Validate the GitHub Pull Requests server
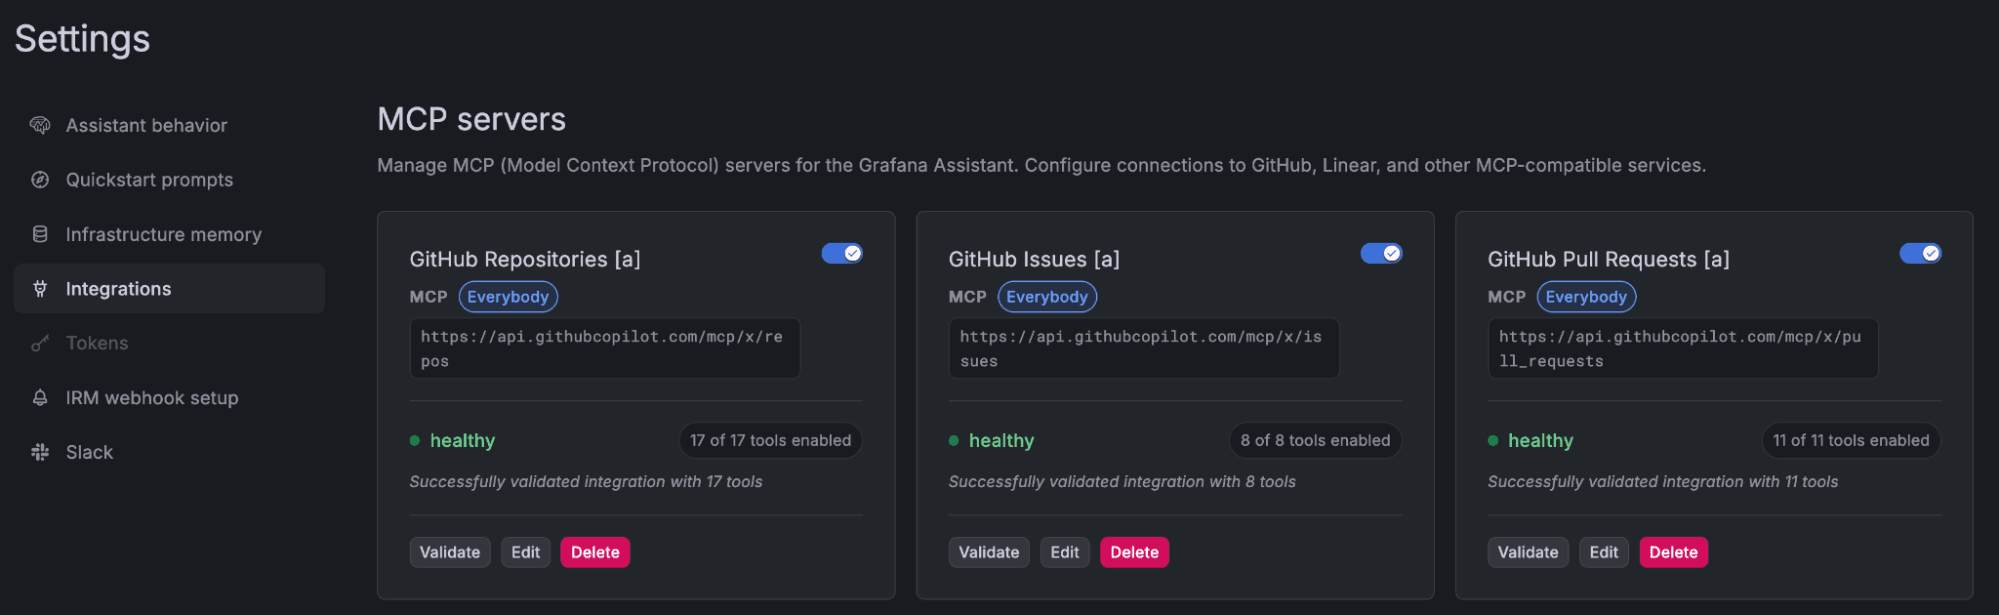This screenshot has width=1999, height=615. tap(1528, 552)
